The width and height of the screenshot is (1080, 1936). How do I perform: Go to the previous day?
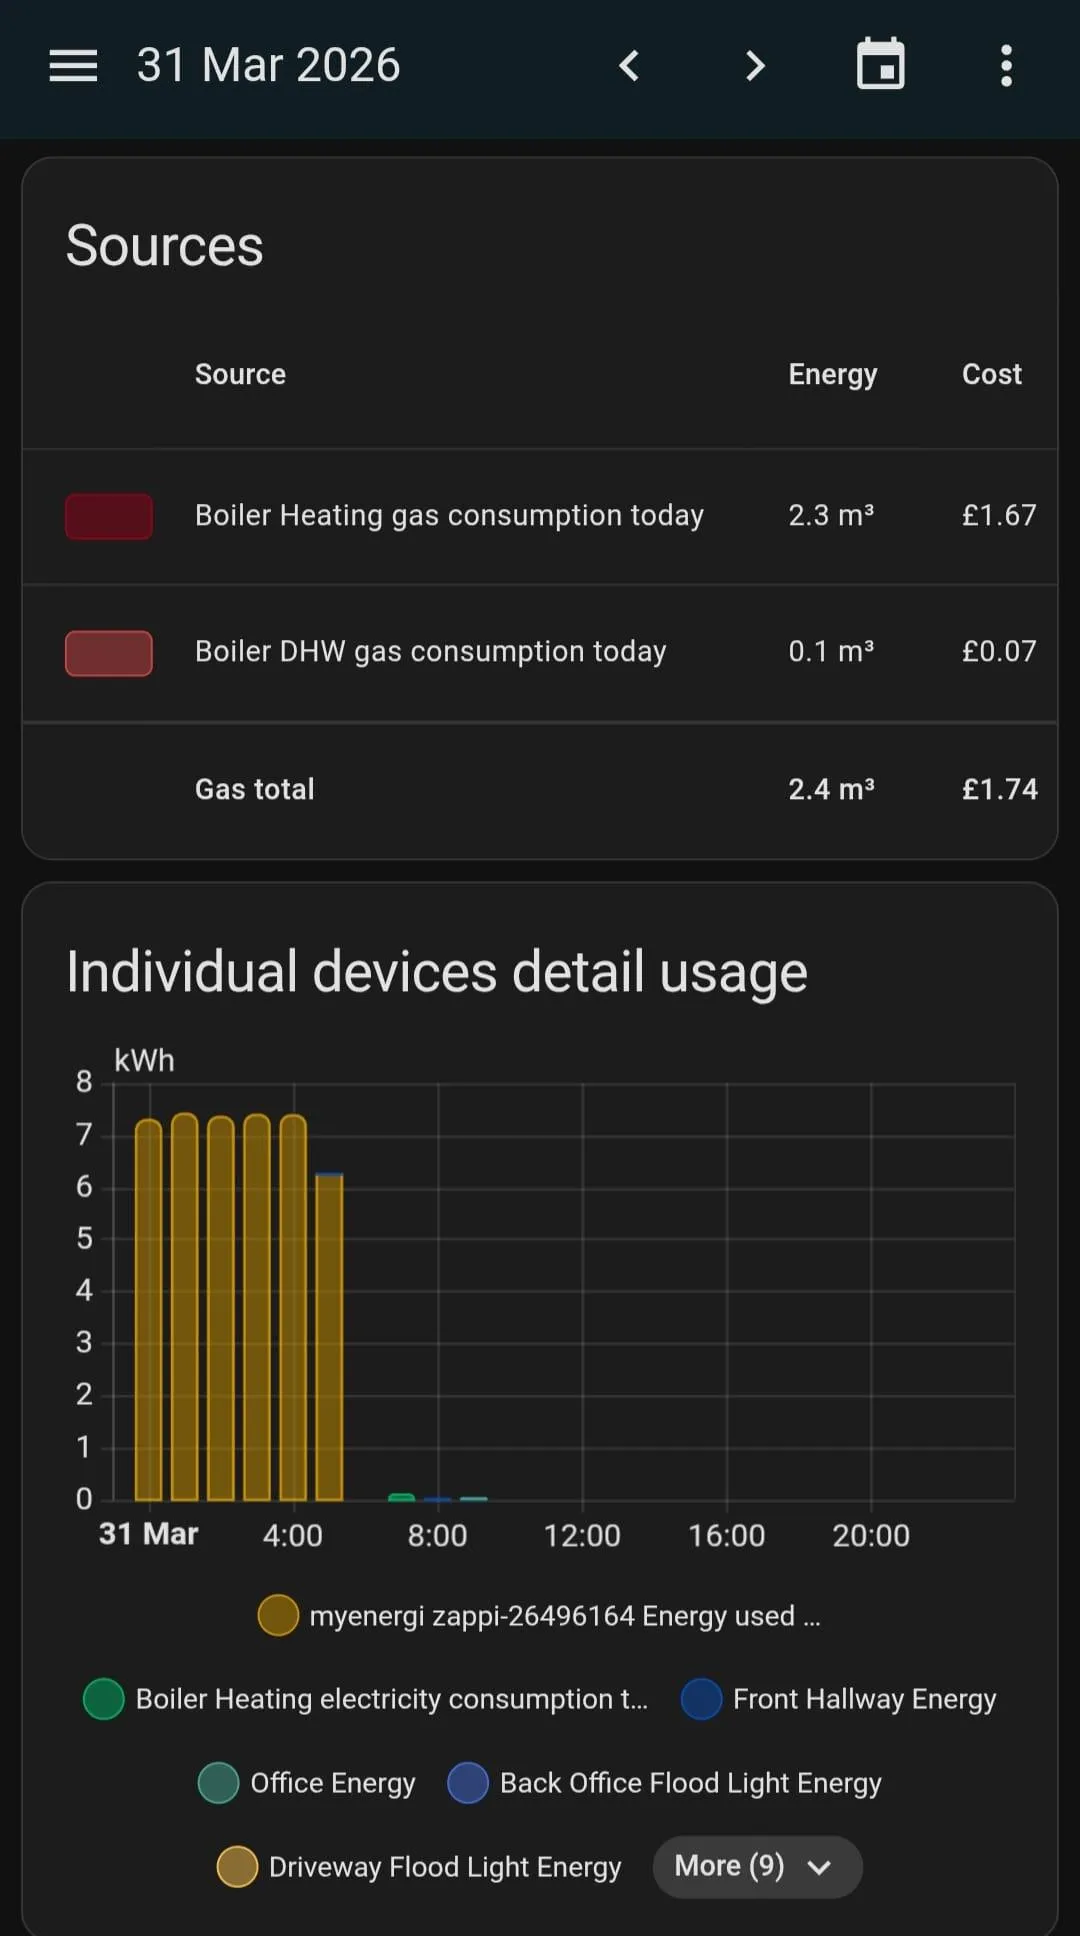coord(629,66)
